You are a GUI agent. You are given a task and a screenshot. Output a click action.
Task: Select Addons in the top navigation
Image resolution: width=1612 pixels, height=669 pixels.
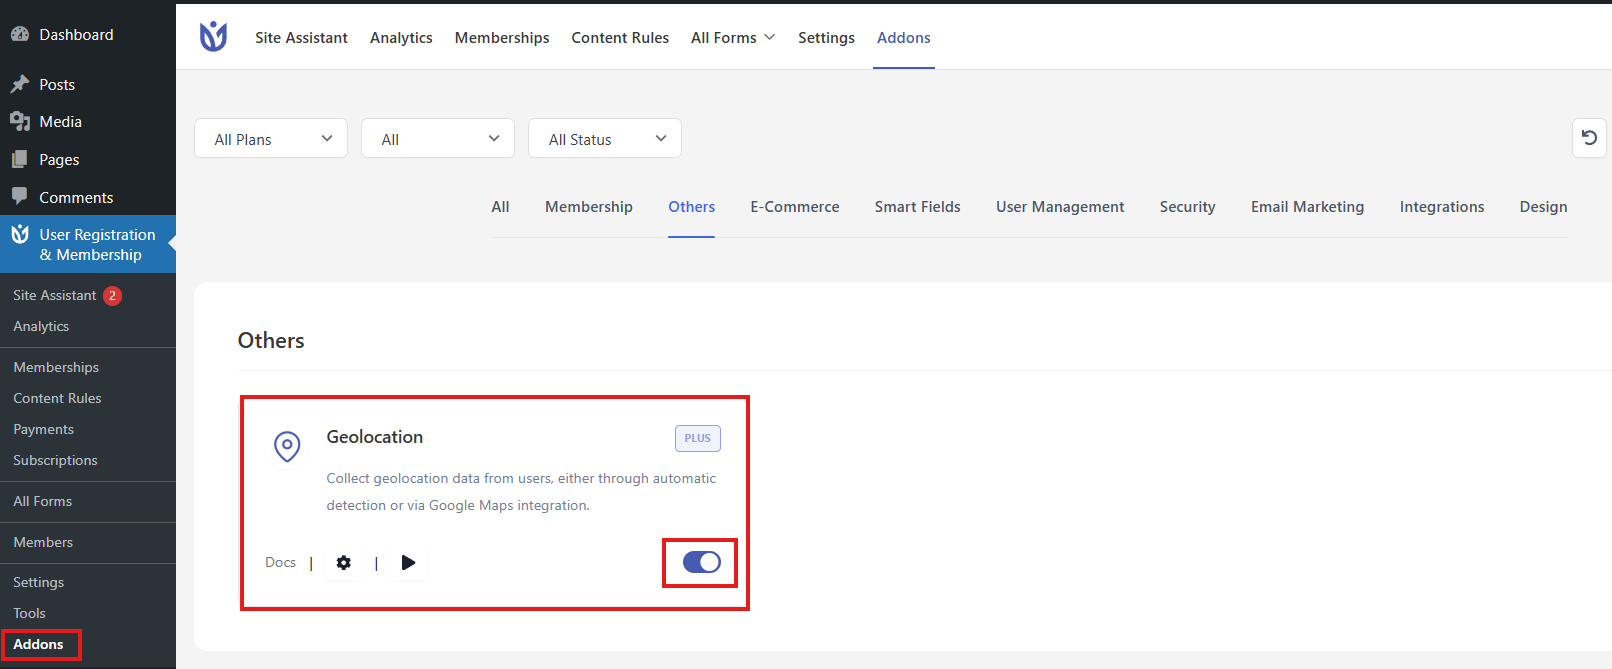point(904,37)
